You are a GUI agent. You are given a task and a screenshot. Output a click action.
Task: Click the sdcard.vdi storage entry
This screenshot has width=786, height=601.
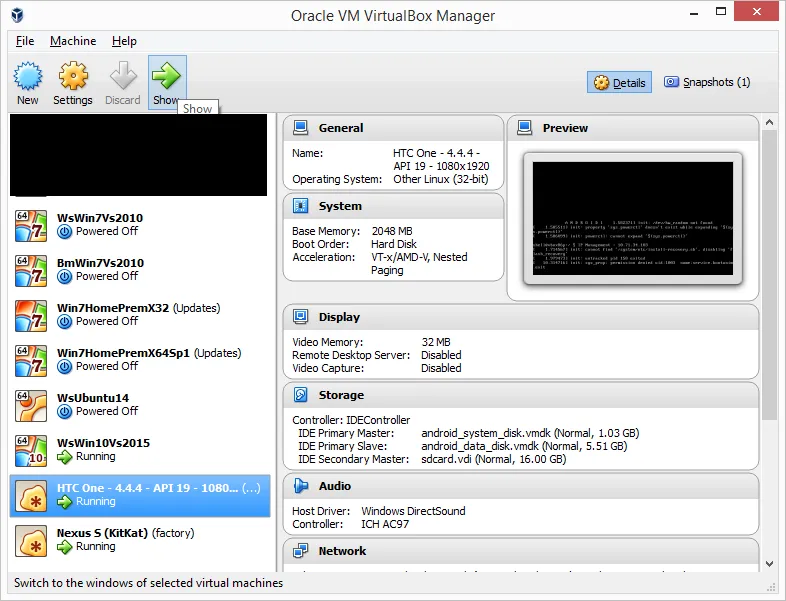point(494,459)
